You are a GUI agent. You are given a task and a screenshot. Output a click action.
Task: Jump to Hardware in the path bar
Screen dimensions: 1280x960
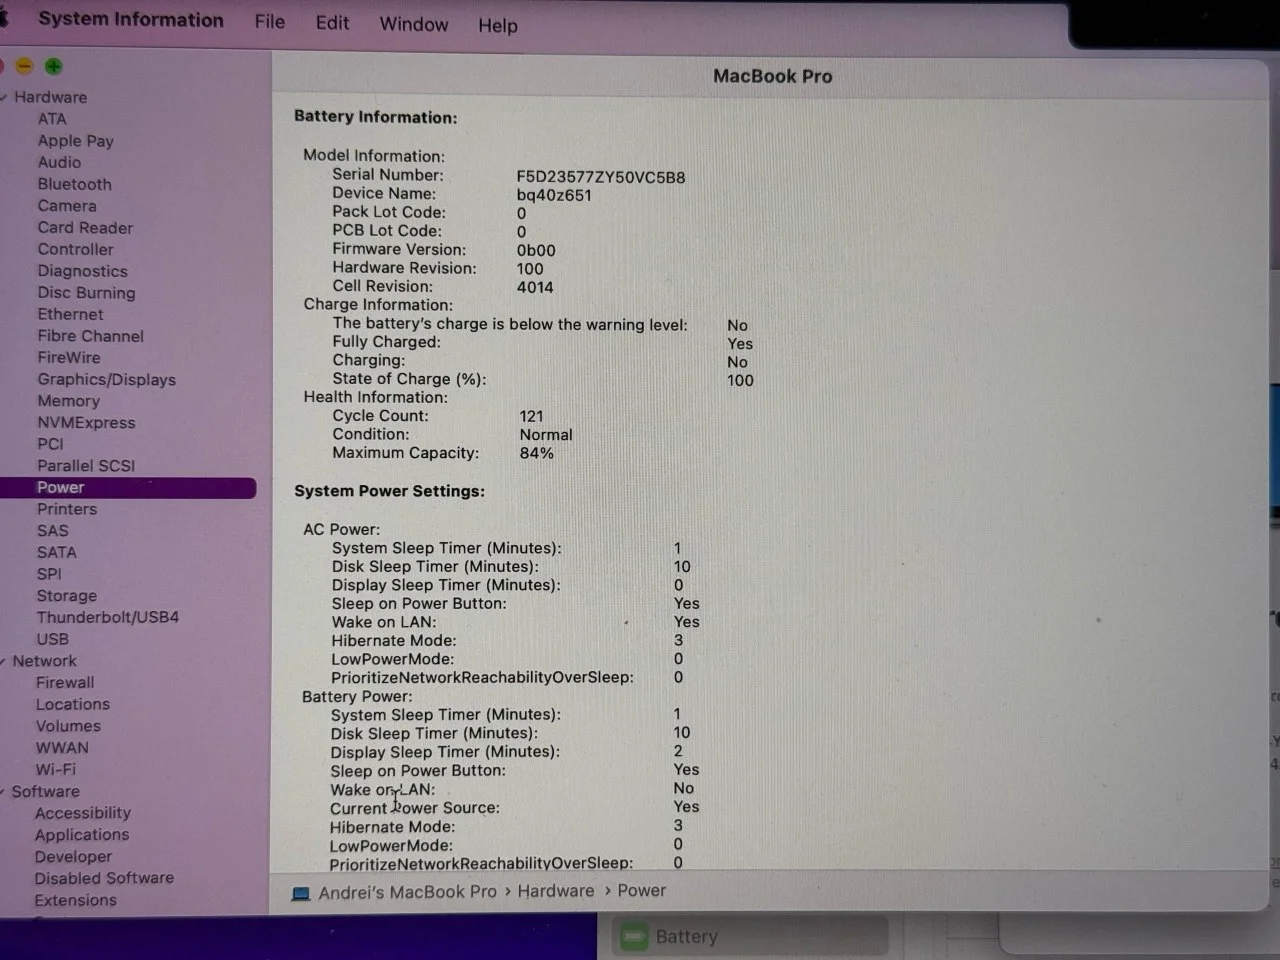(x=556, y=891)
